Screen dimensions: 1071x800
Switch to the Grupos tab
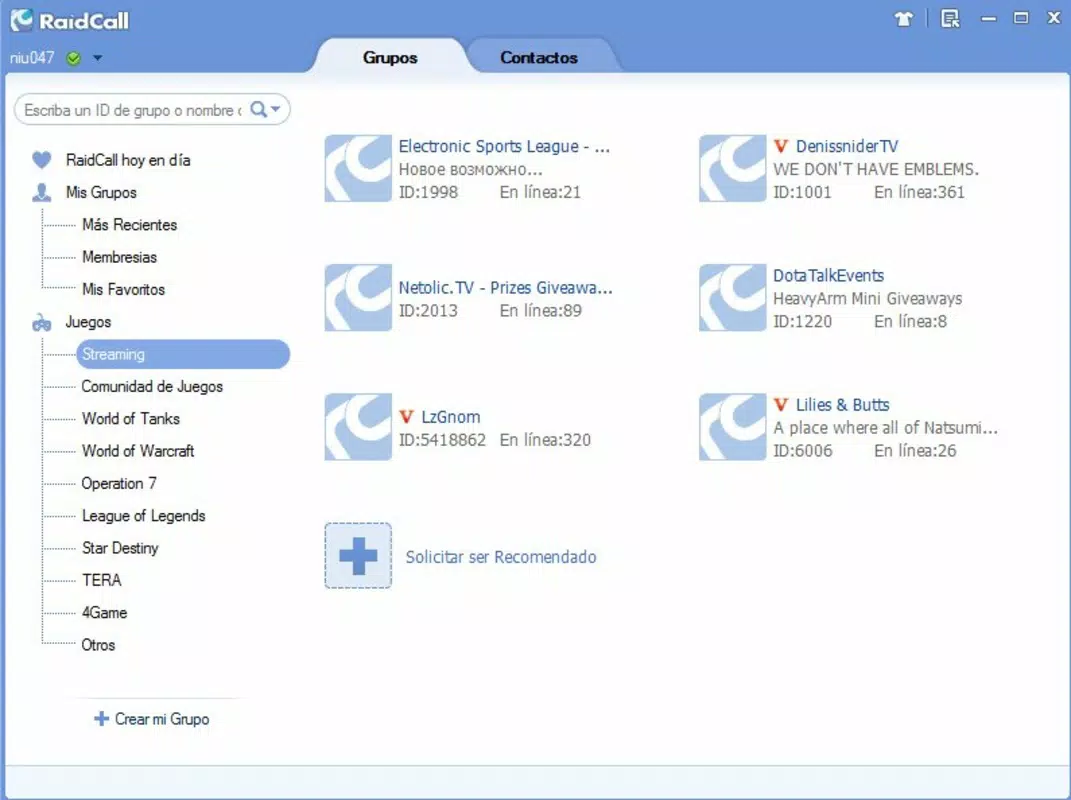pos(389,57)
